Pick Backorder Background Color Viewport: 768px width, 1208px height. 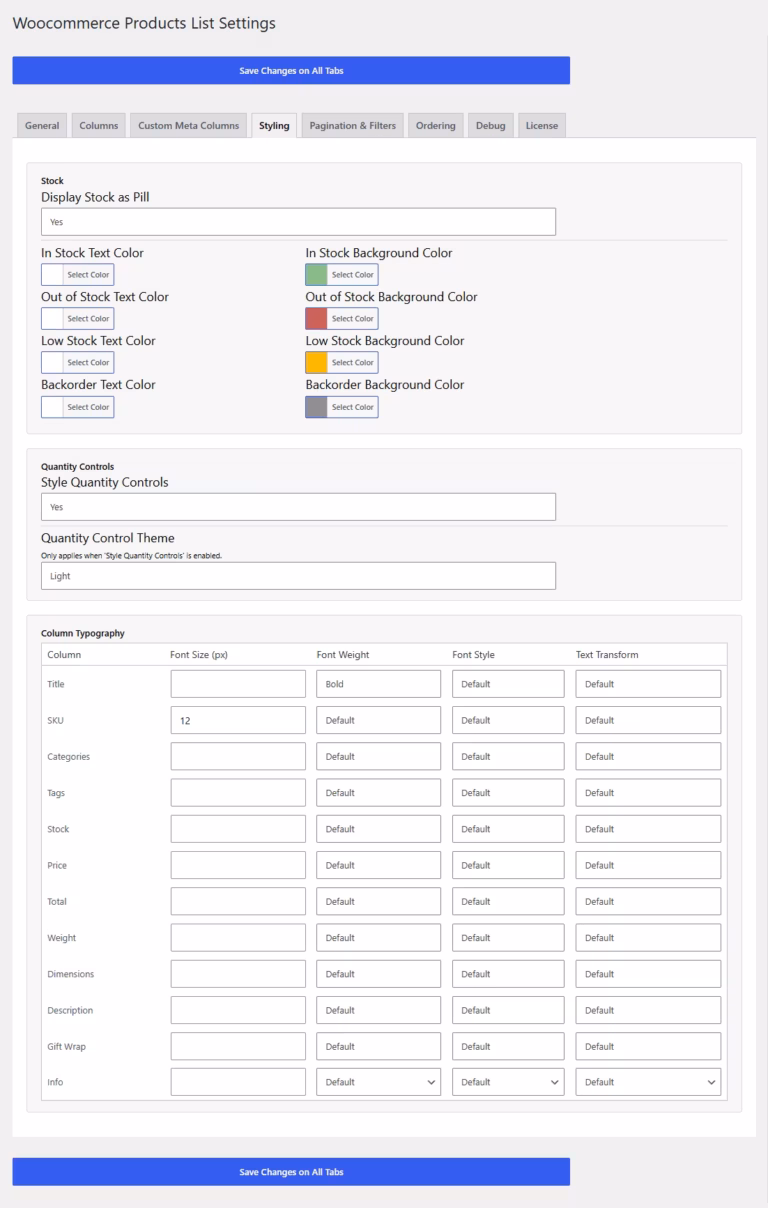[342, 407]
